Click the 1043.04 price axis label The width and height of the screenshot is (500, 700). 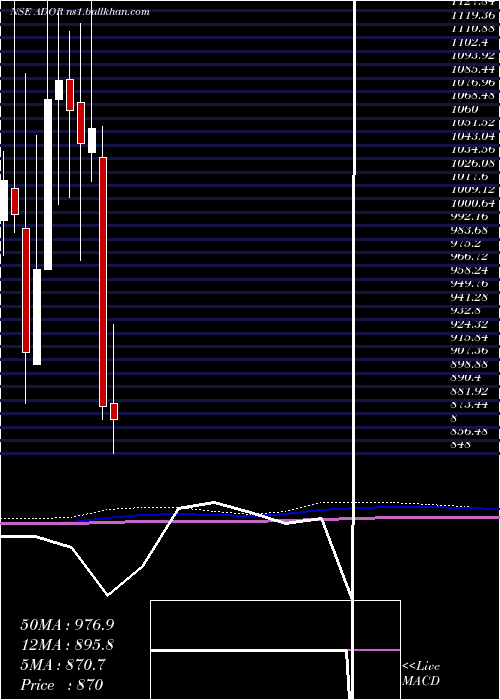tap(473, 136)
